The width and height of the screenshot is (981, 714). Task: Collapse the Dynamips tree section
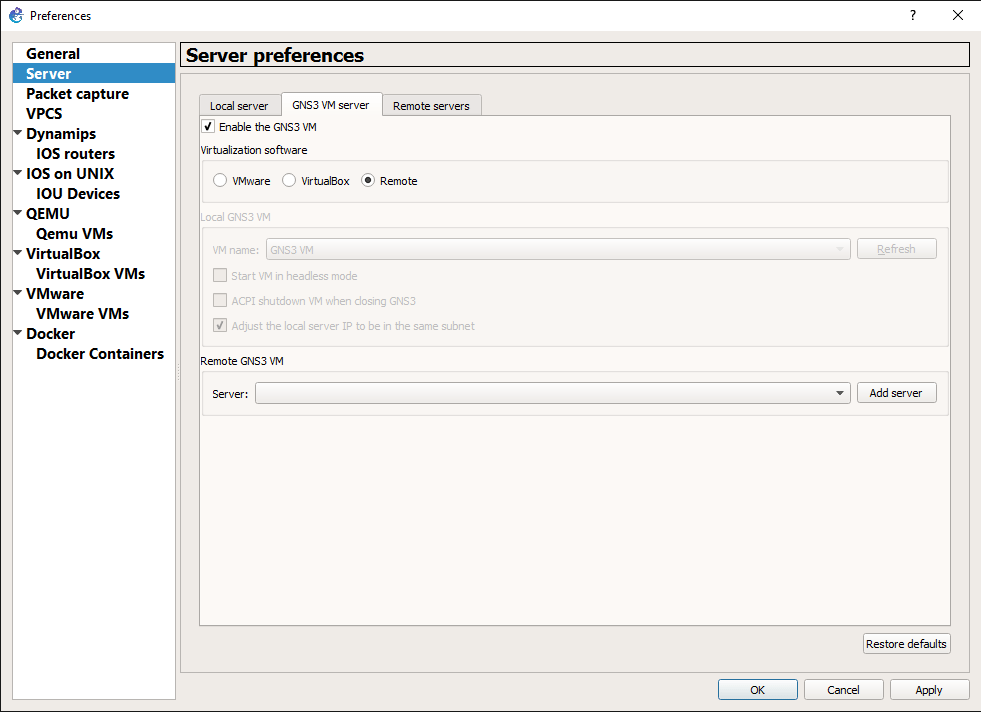point(18,133)
